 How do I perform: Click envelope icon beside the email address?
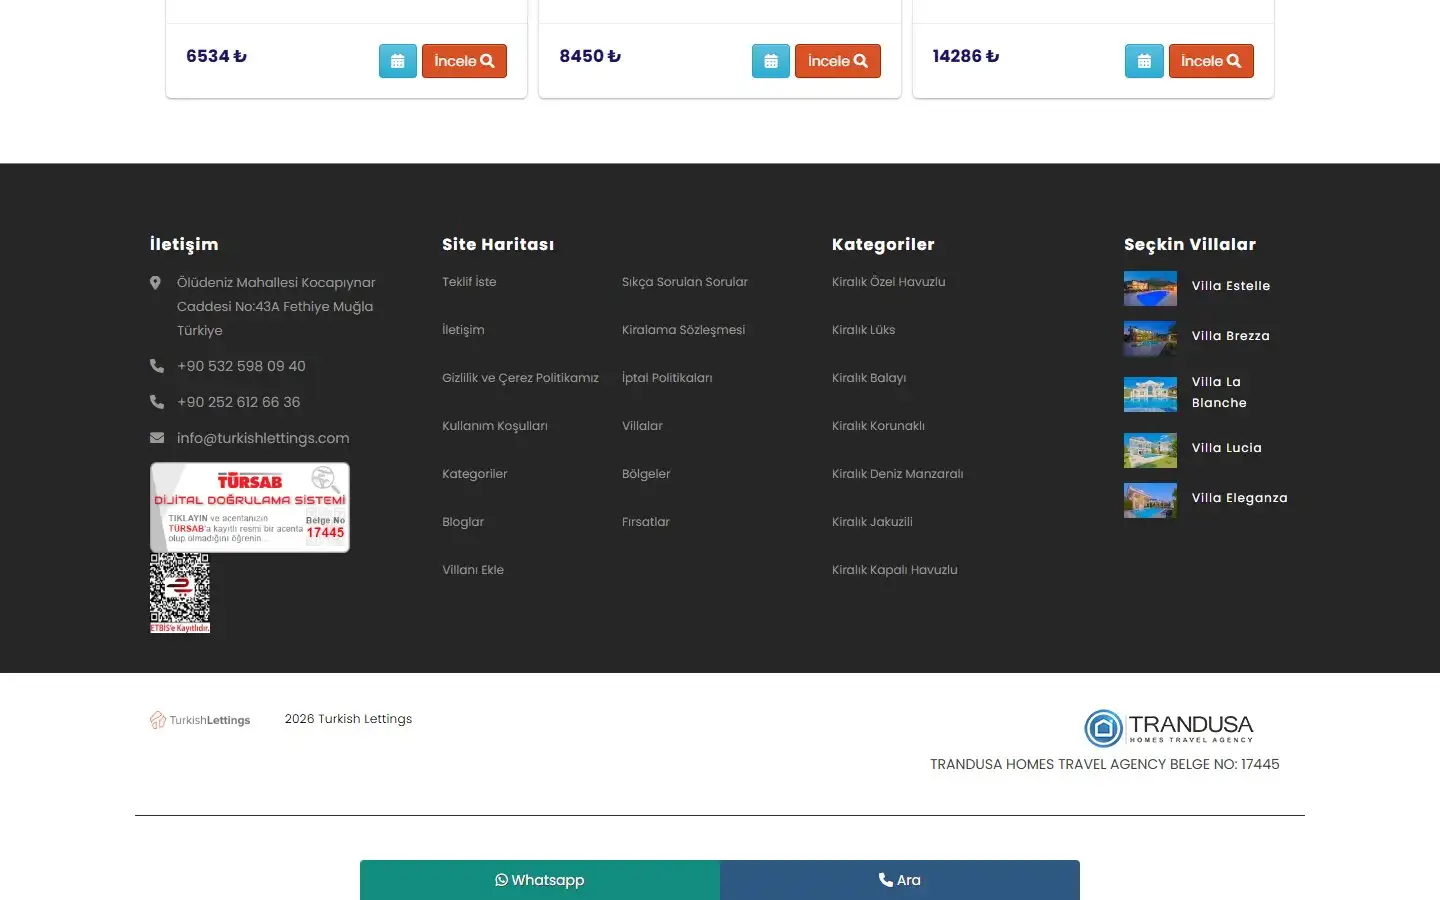156,438
